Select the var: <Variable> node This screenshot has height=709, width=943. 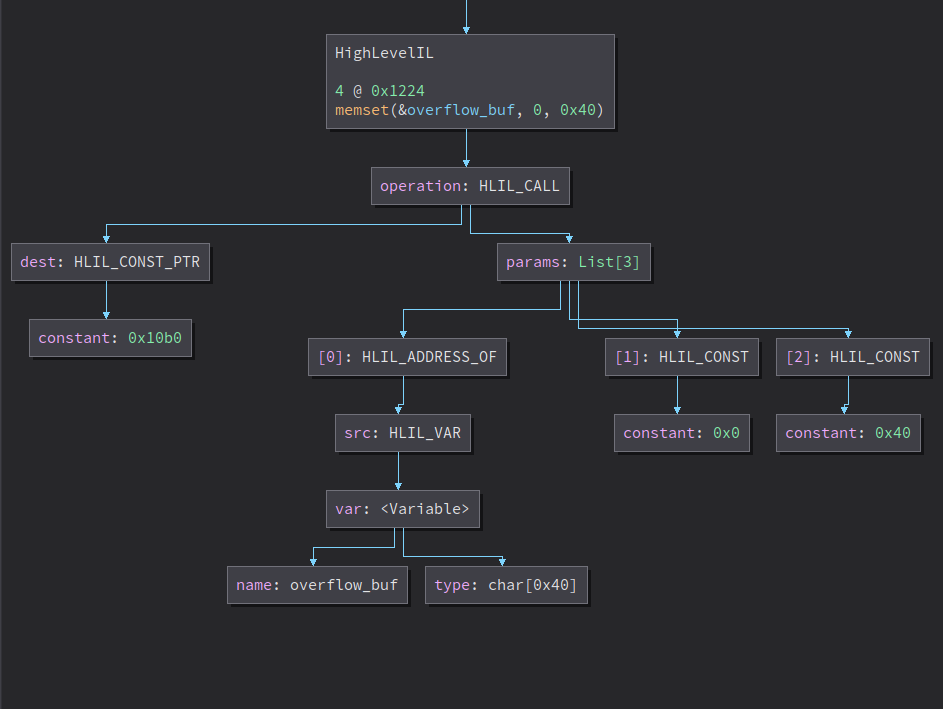coord(402,508)
